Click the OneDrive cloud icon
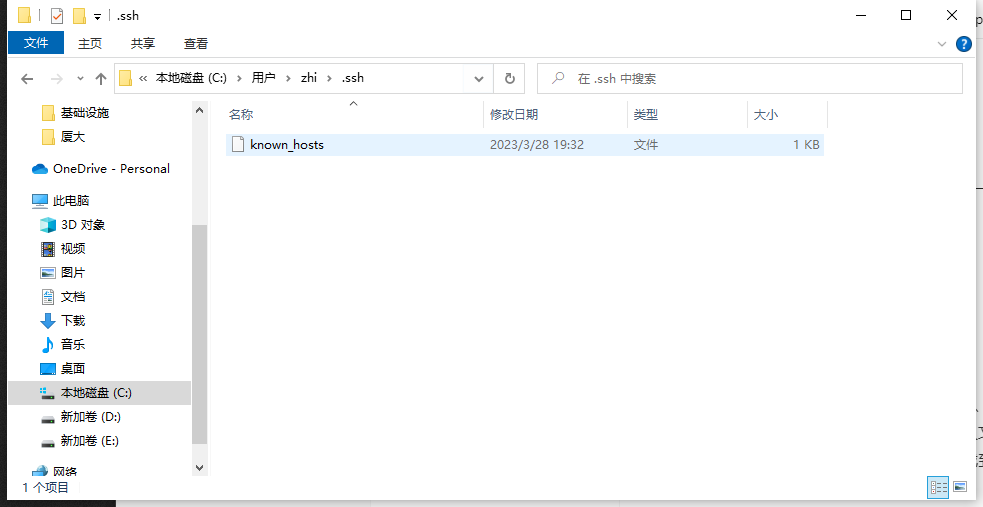Image resolution: width=983 pixels, height=507 pixels. 40,169
